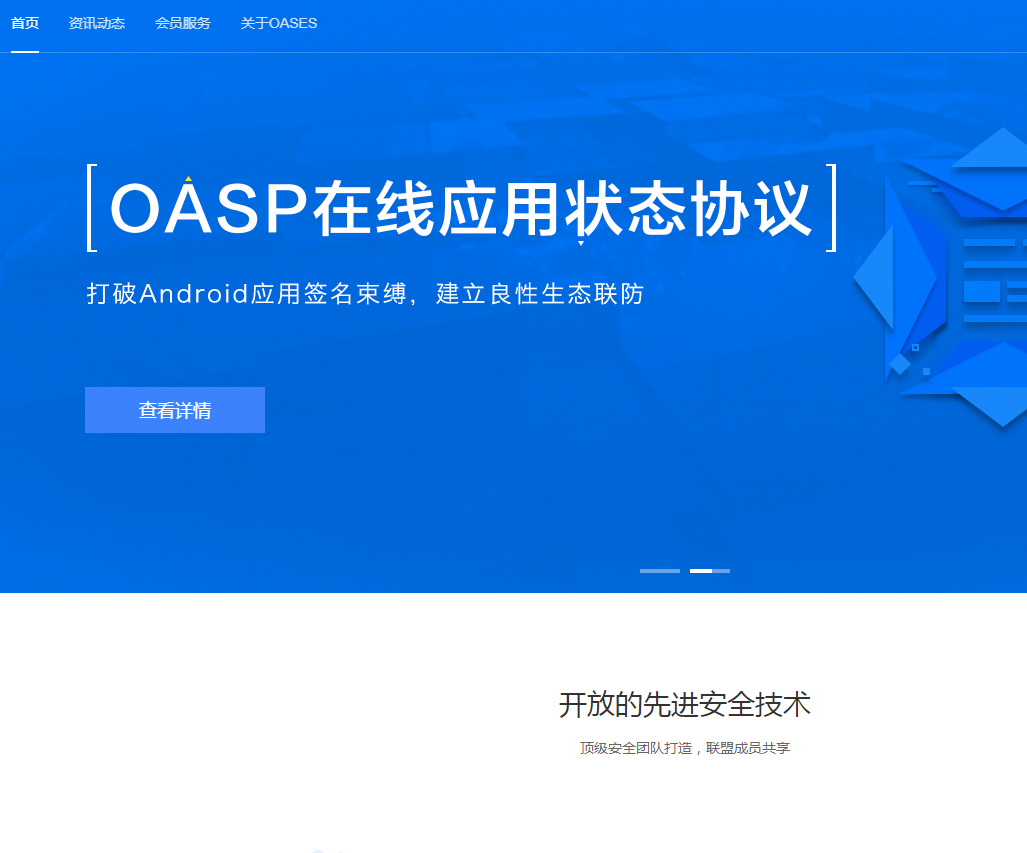Screen dimensions: 1027x853
Task: Click the small yellow triangle above the headline
Action: 188,179
